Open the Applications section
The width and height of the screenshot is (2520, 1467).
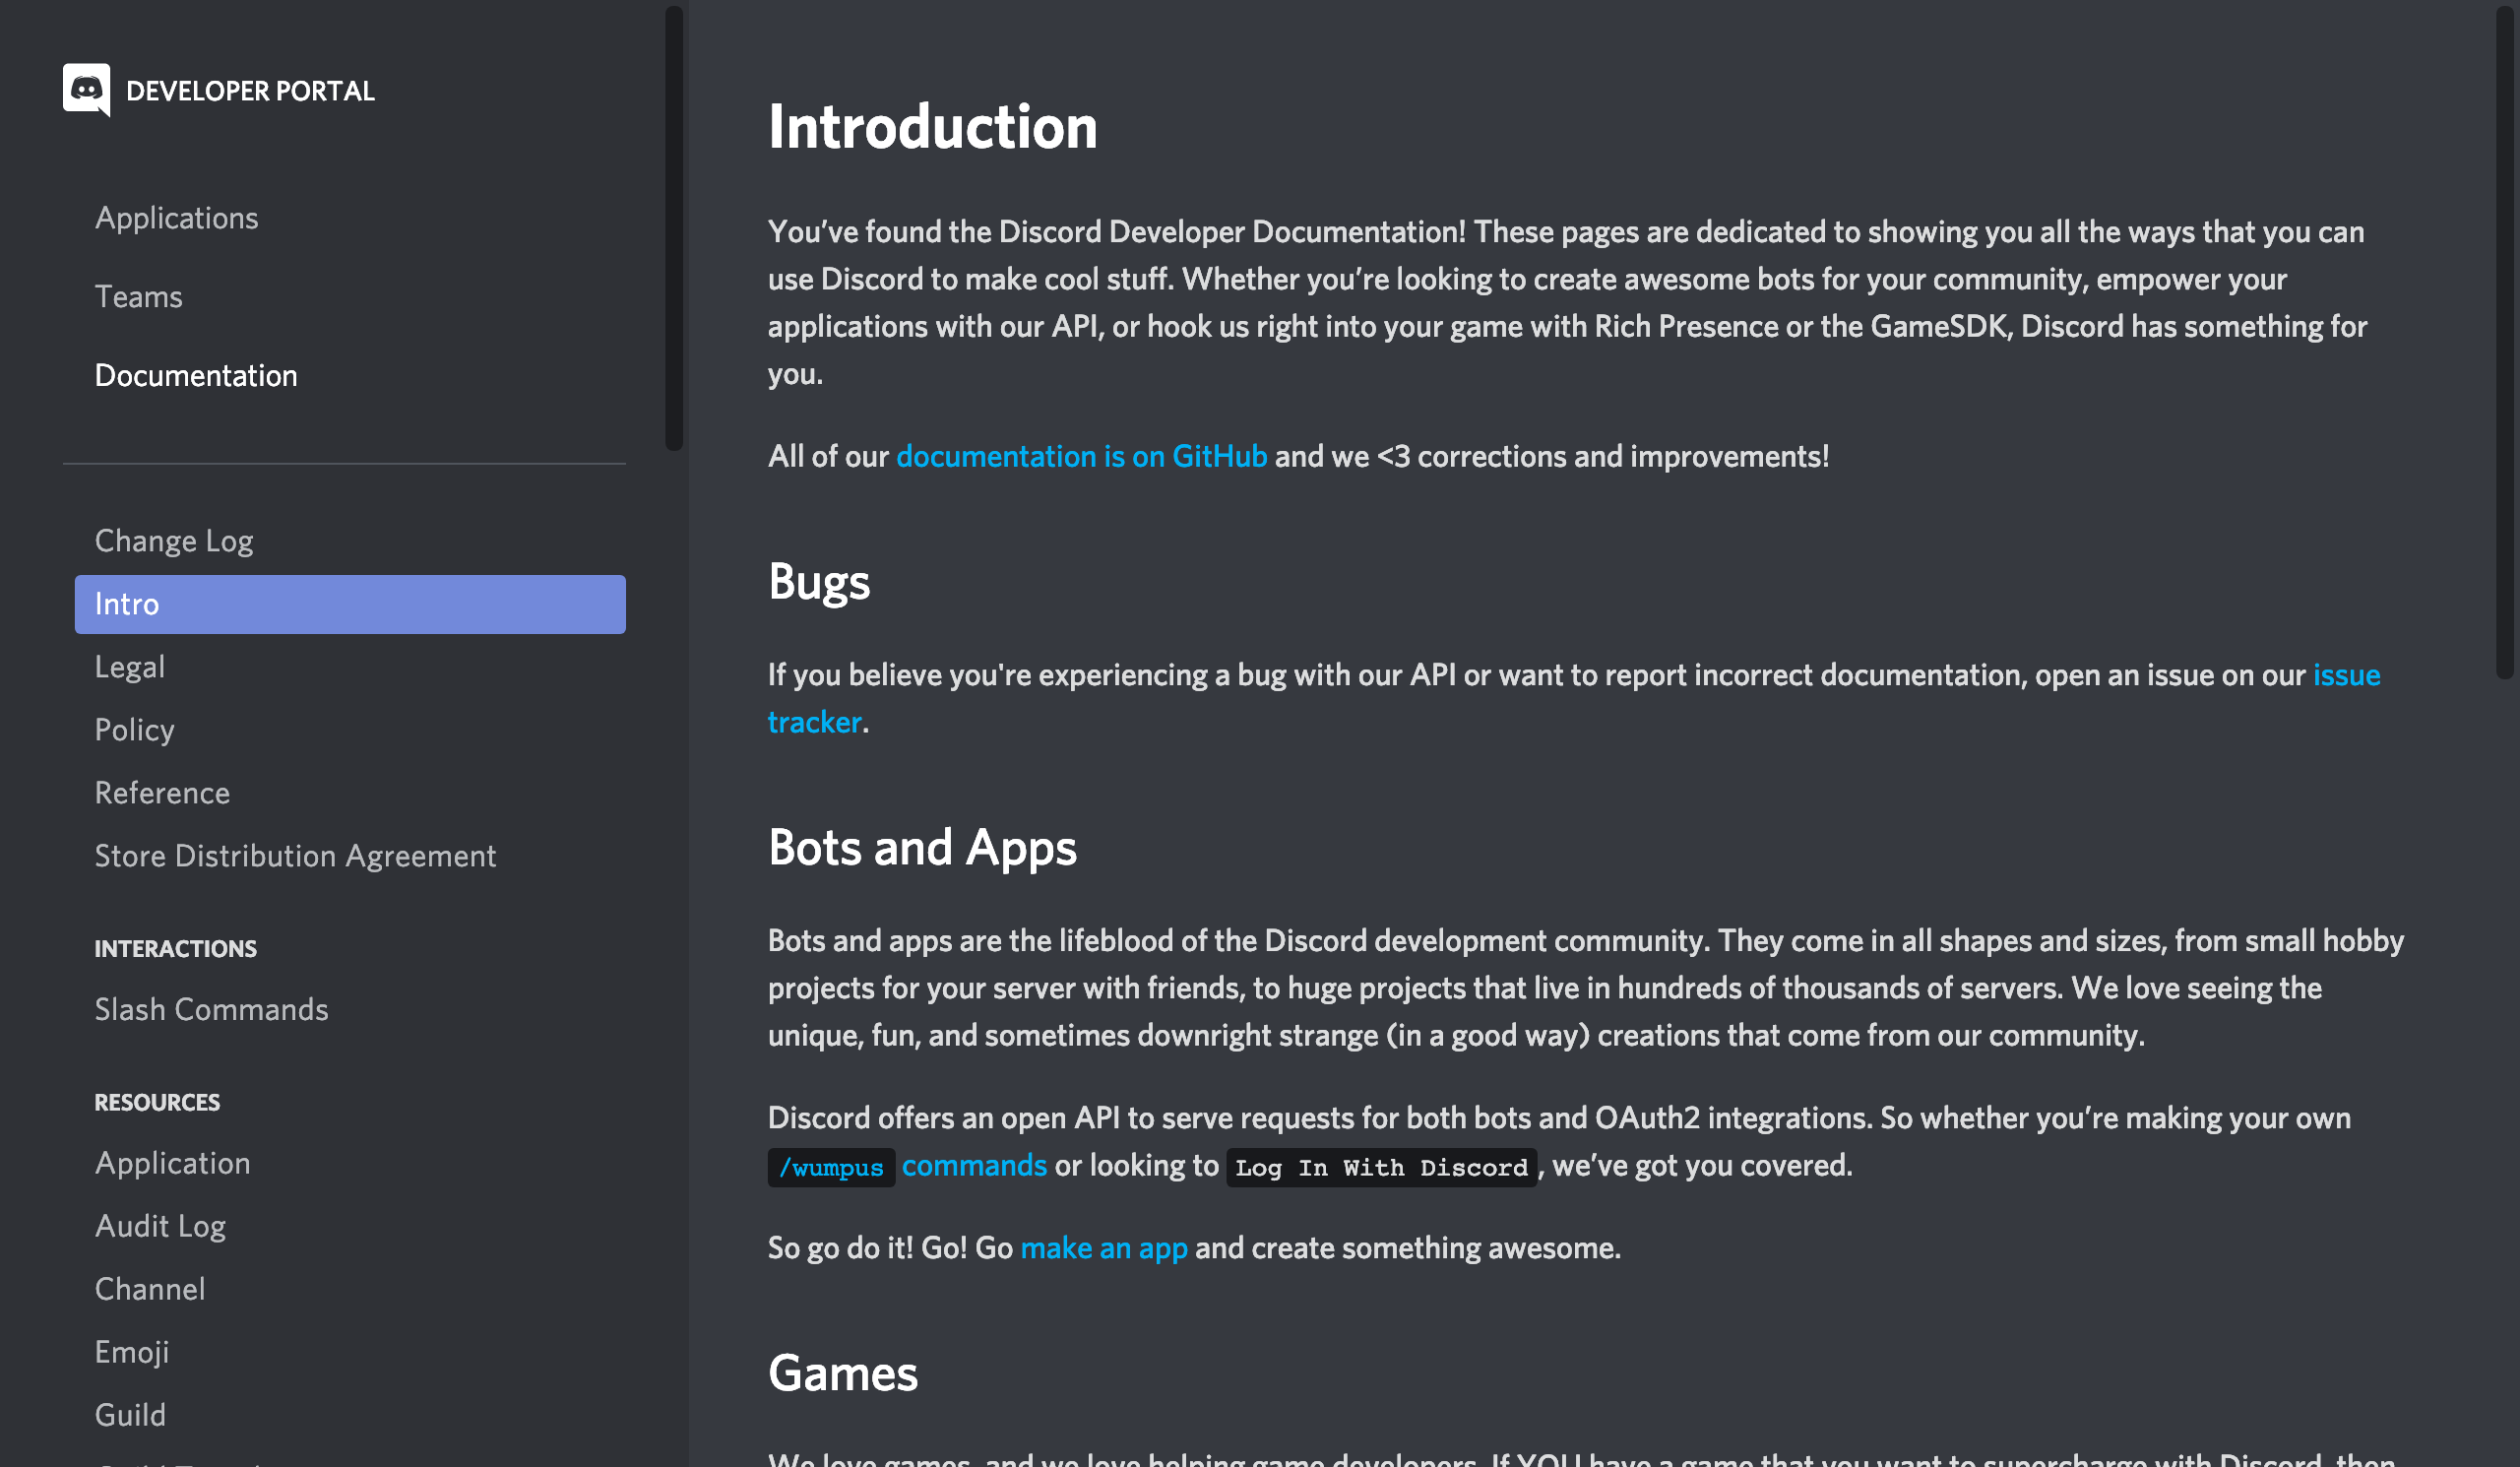[x=176, y=217]
